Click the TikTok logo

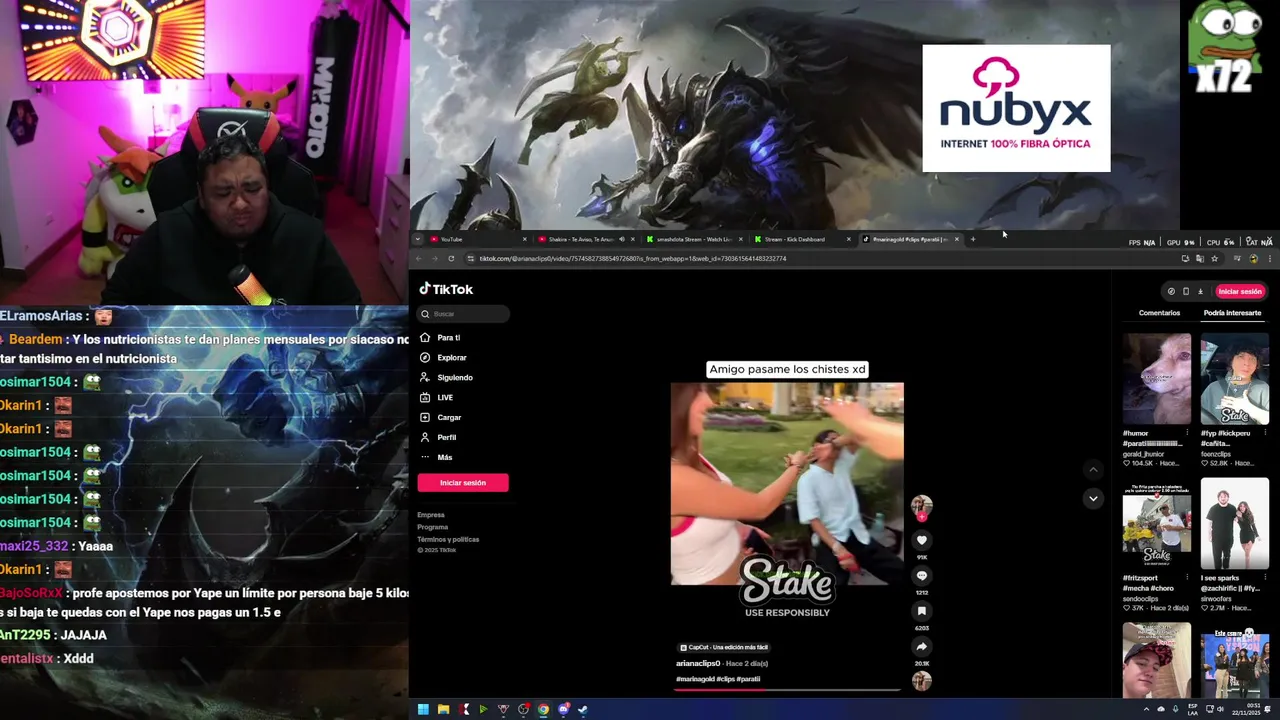click(x=446, y=289)
